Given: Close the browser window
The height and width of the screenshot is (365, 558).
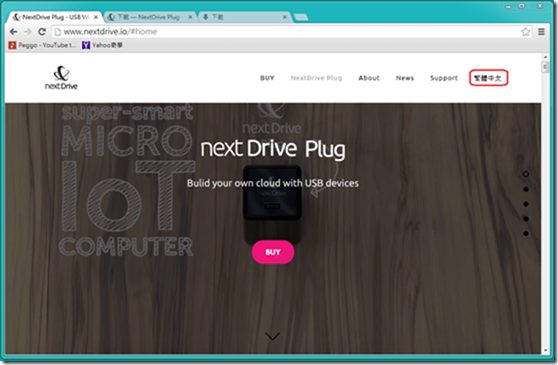Looking at the screenshot, I should (x=540, y=6).
